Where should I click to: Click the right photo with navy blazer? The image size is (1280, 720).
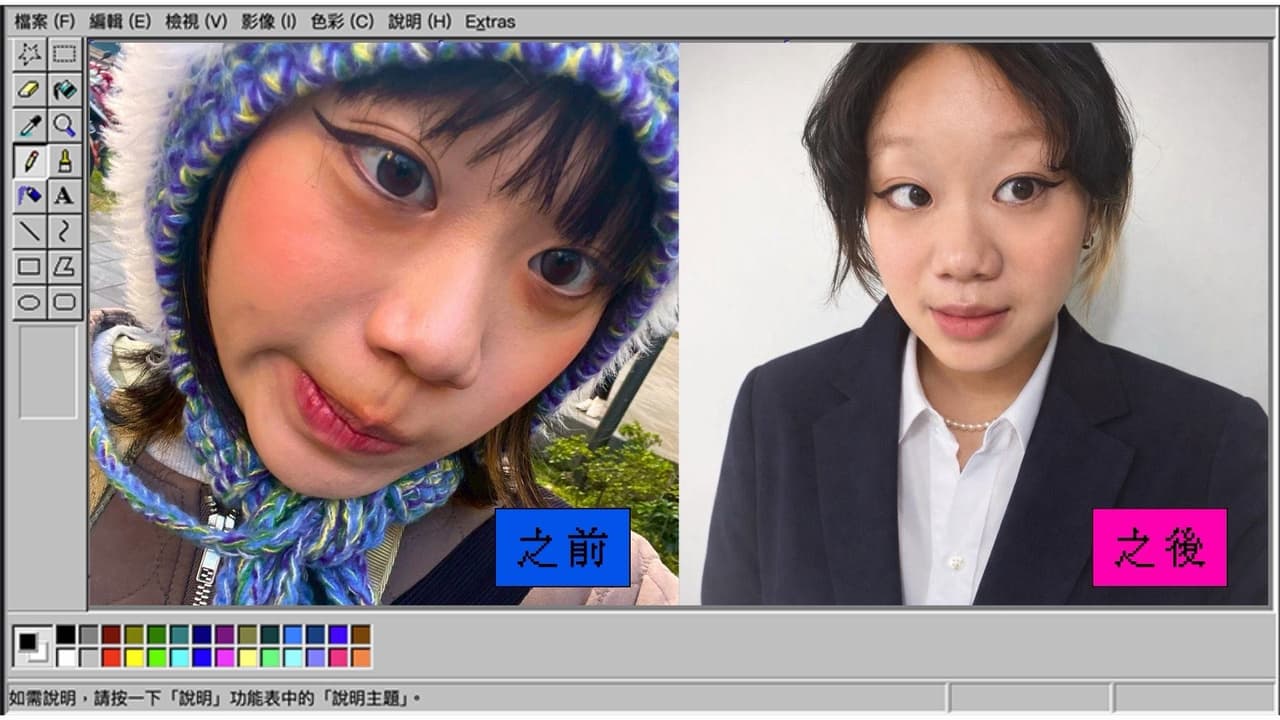[974, 323]
